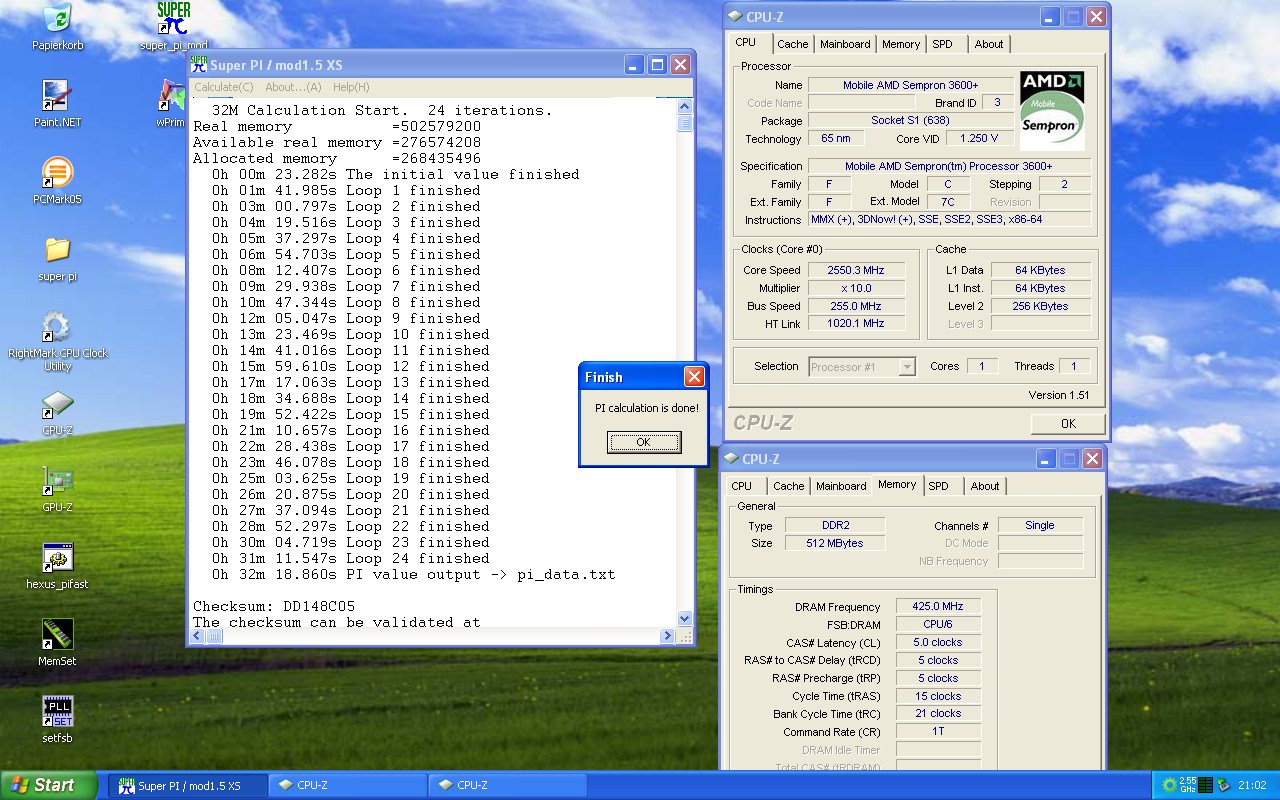Click the Super PI vertical scrollbar down arrow

coord(685,619)
